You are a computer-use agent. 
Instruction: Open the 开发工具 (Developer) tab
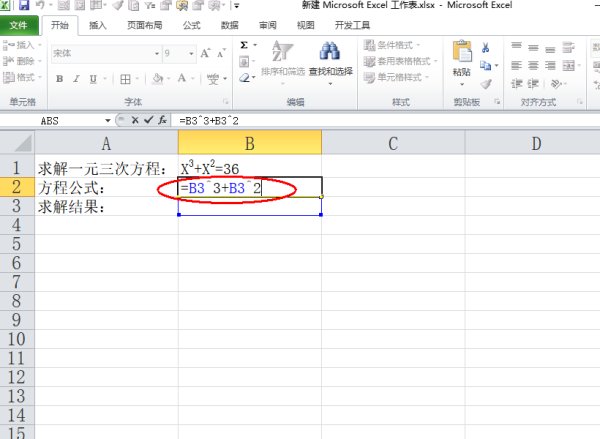coord(352,25)
